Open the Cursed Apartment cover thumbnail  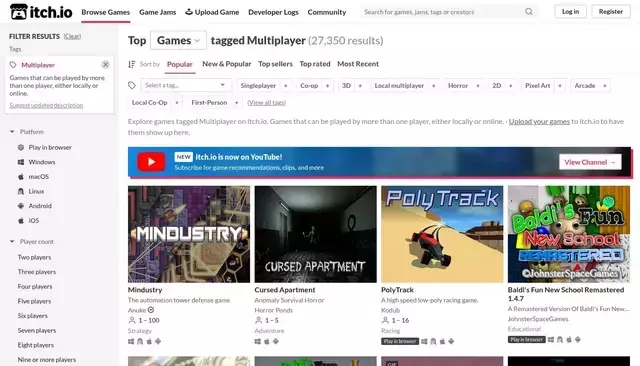click(316, 234)
